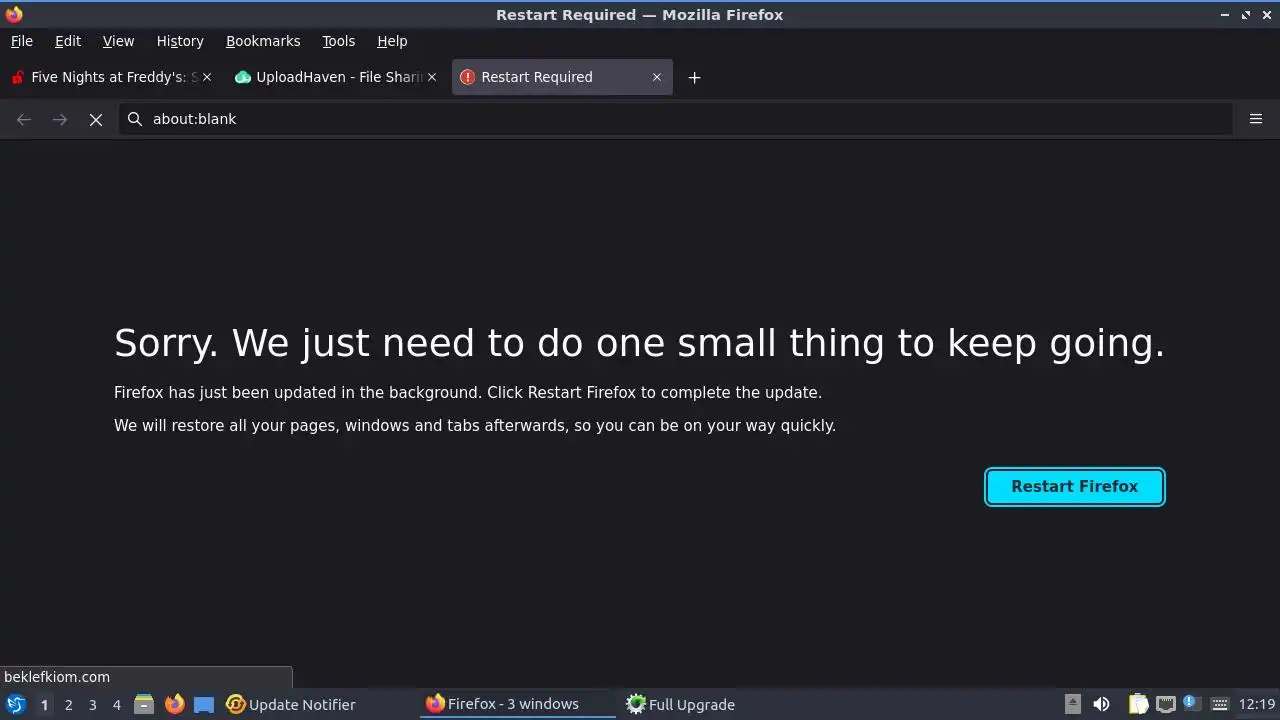Viewport: 1280px width, 720px height.
Task: Open the Firefox hamburger application menu
Action: click(x=1256, y=119)
